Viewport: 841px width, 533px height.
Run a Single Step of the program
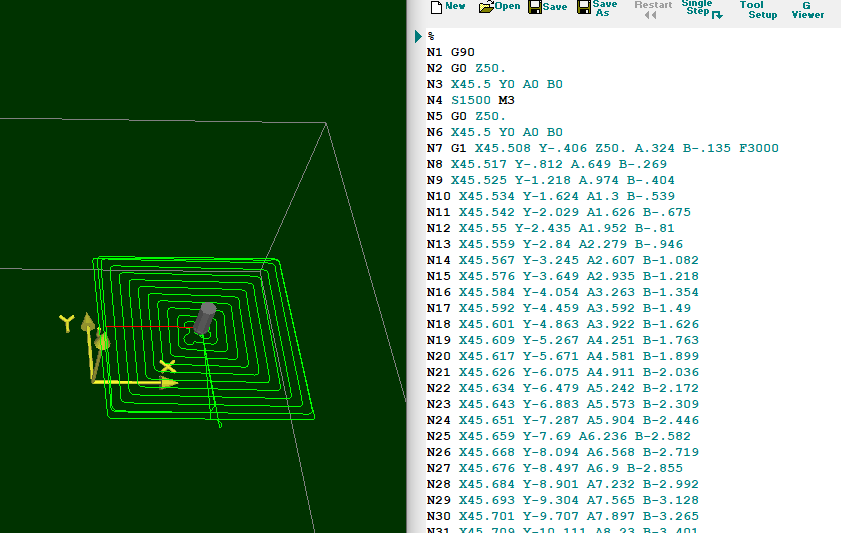tap(701, 9)
